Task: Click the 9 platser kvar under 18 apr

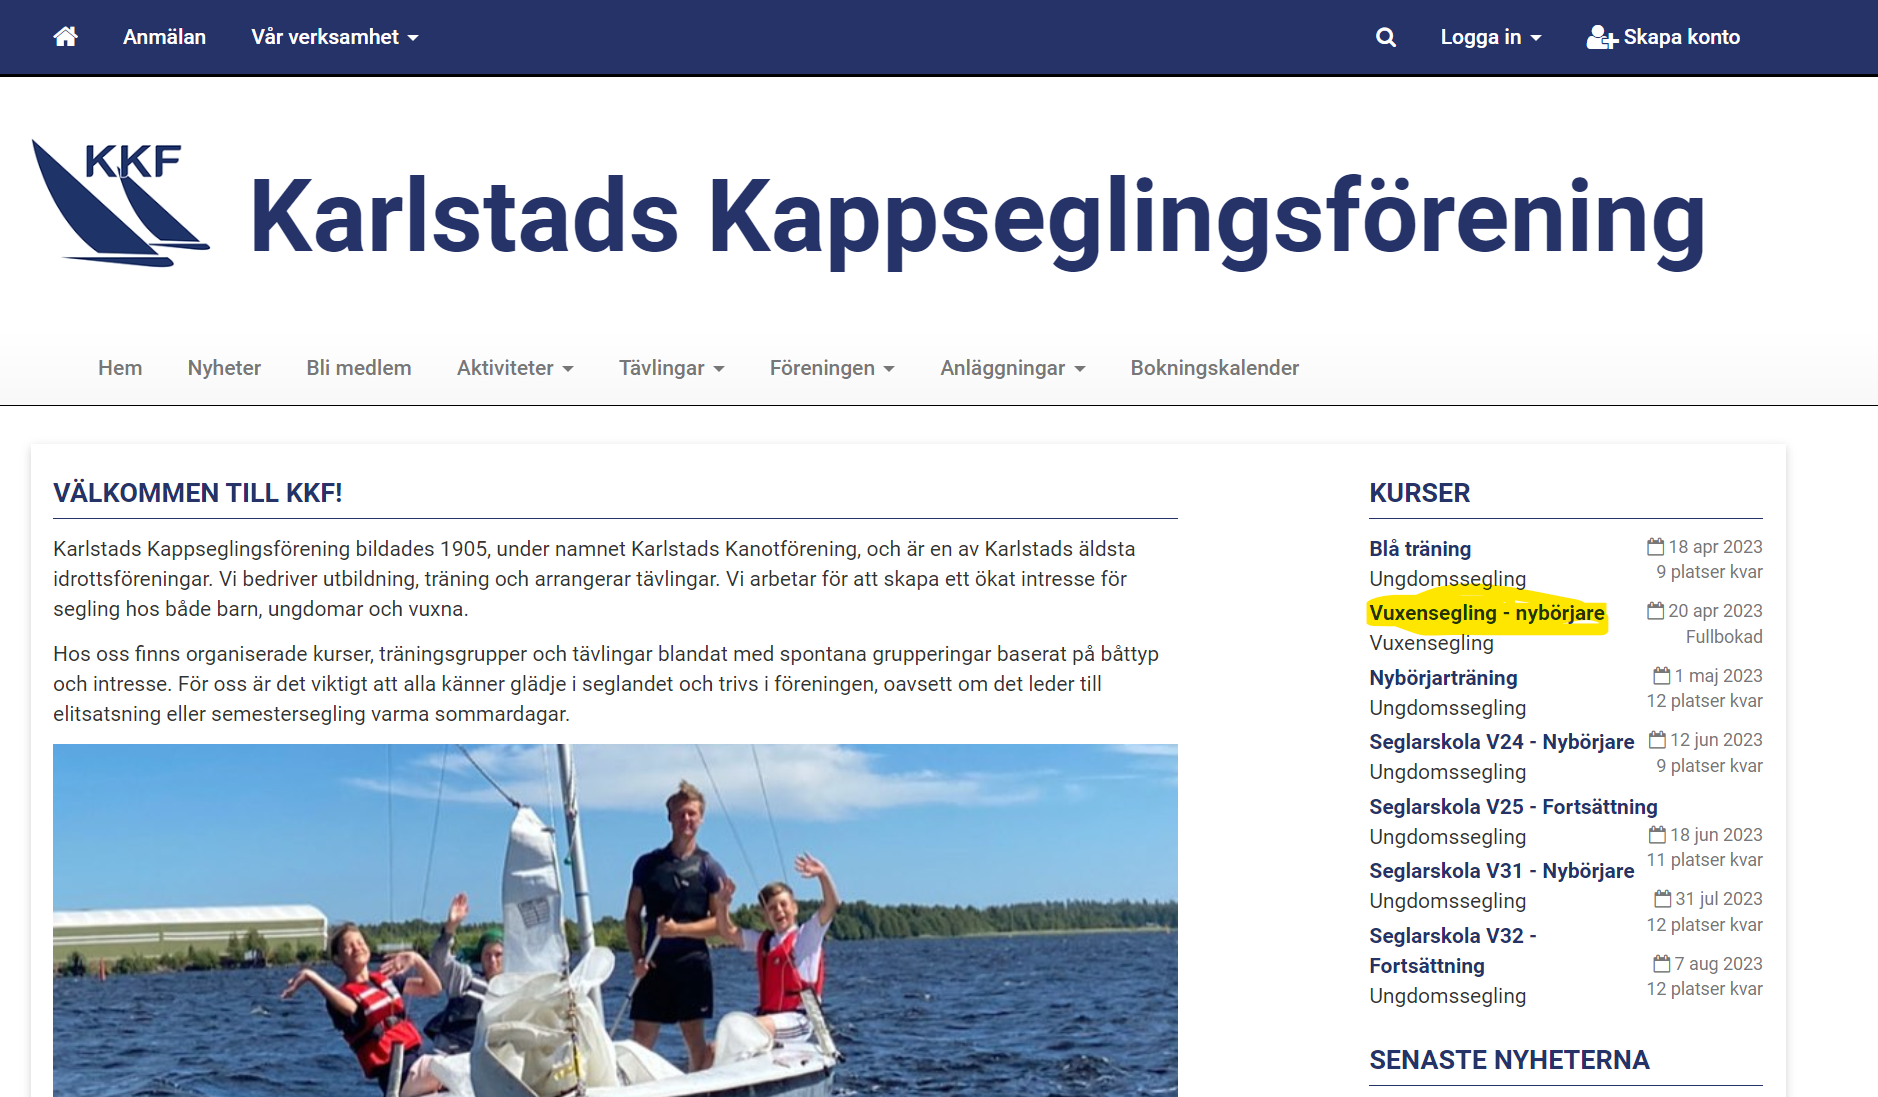Action: tap(1709, 572)
